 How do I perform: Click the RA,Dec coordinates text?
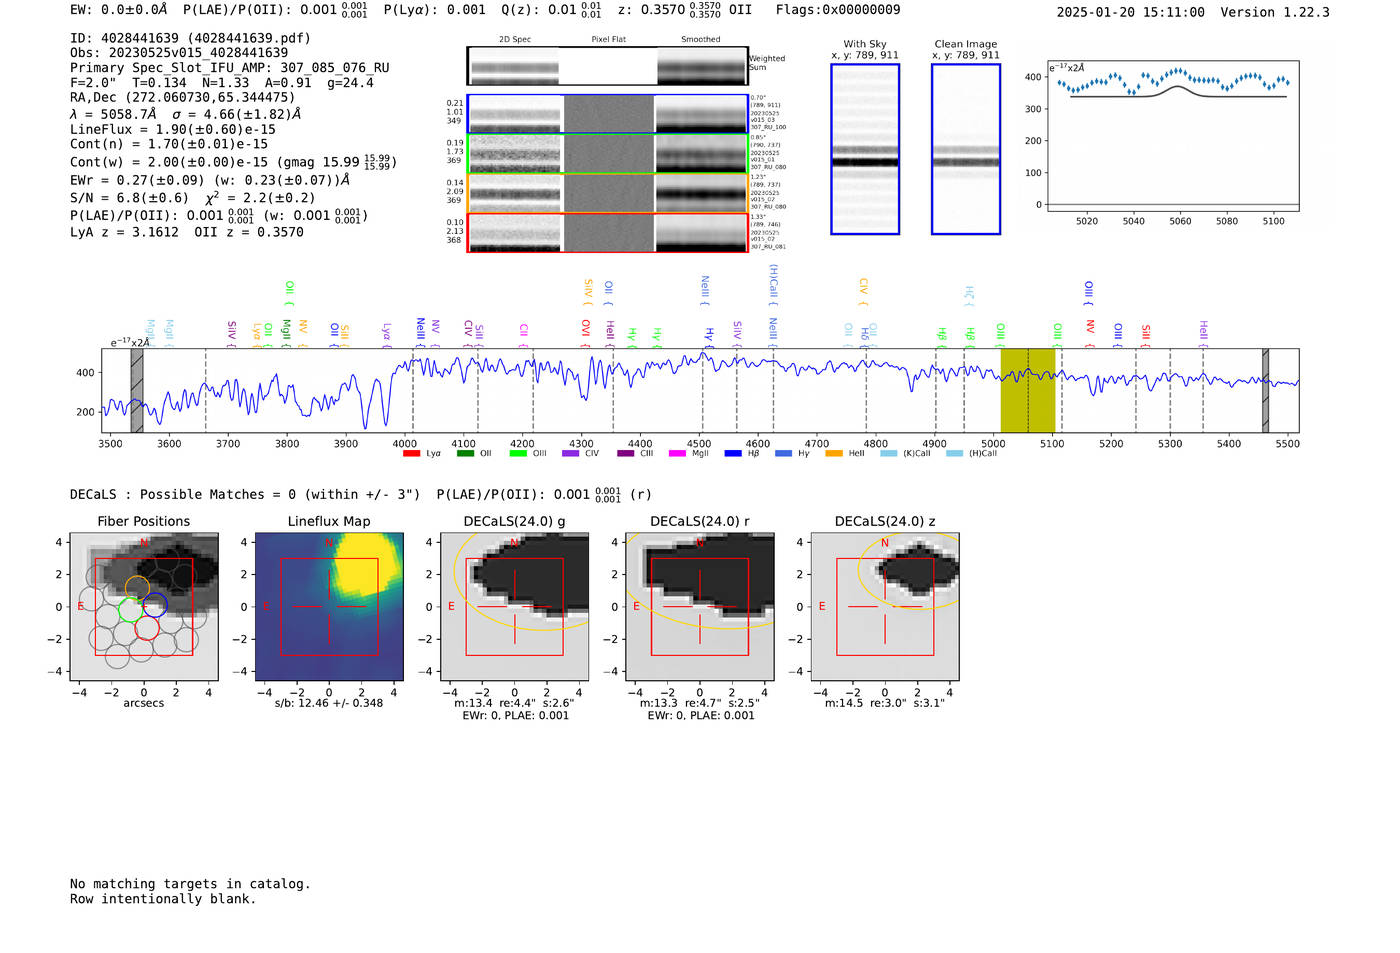point(183,98)
